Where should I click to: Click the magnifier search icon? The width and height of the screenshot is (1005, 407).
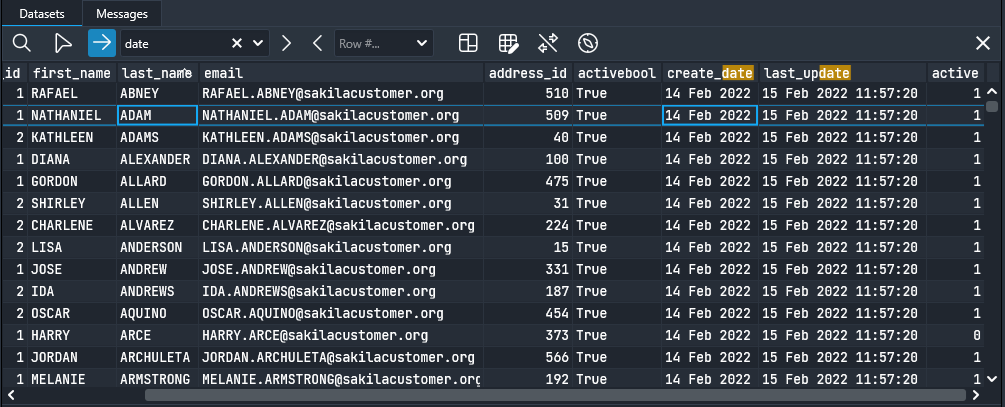pyautogui.click(x=21, y=43)
